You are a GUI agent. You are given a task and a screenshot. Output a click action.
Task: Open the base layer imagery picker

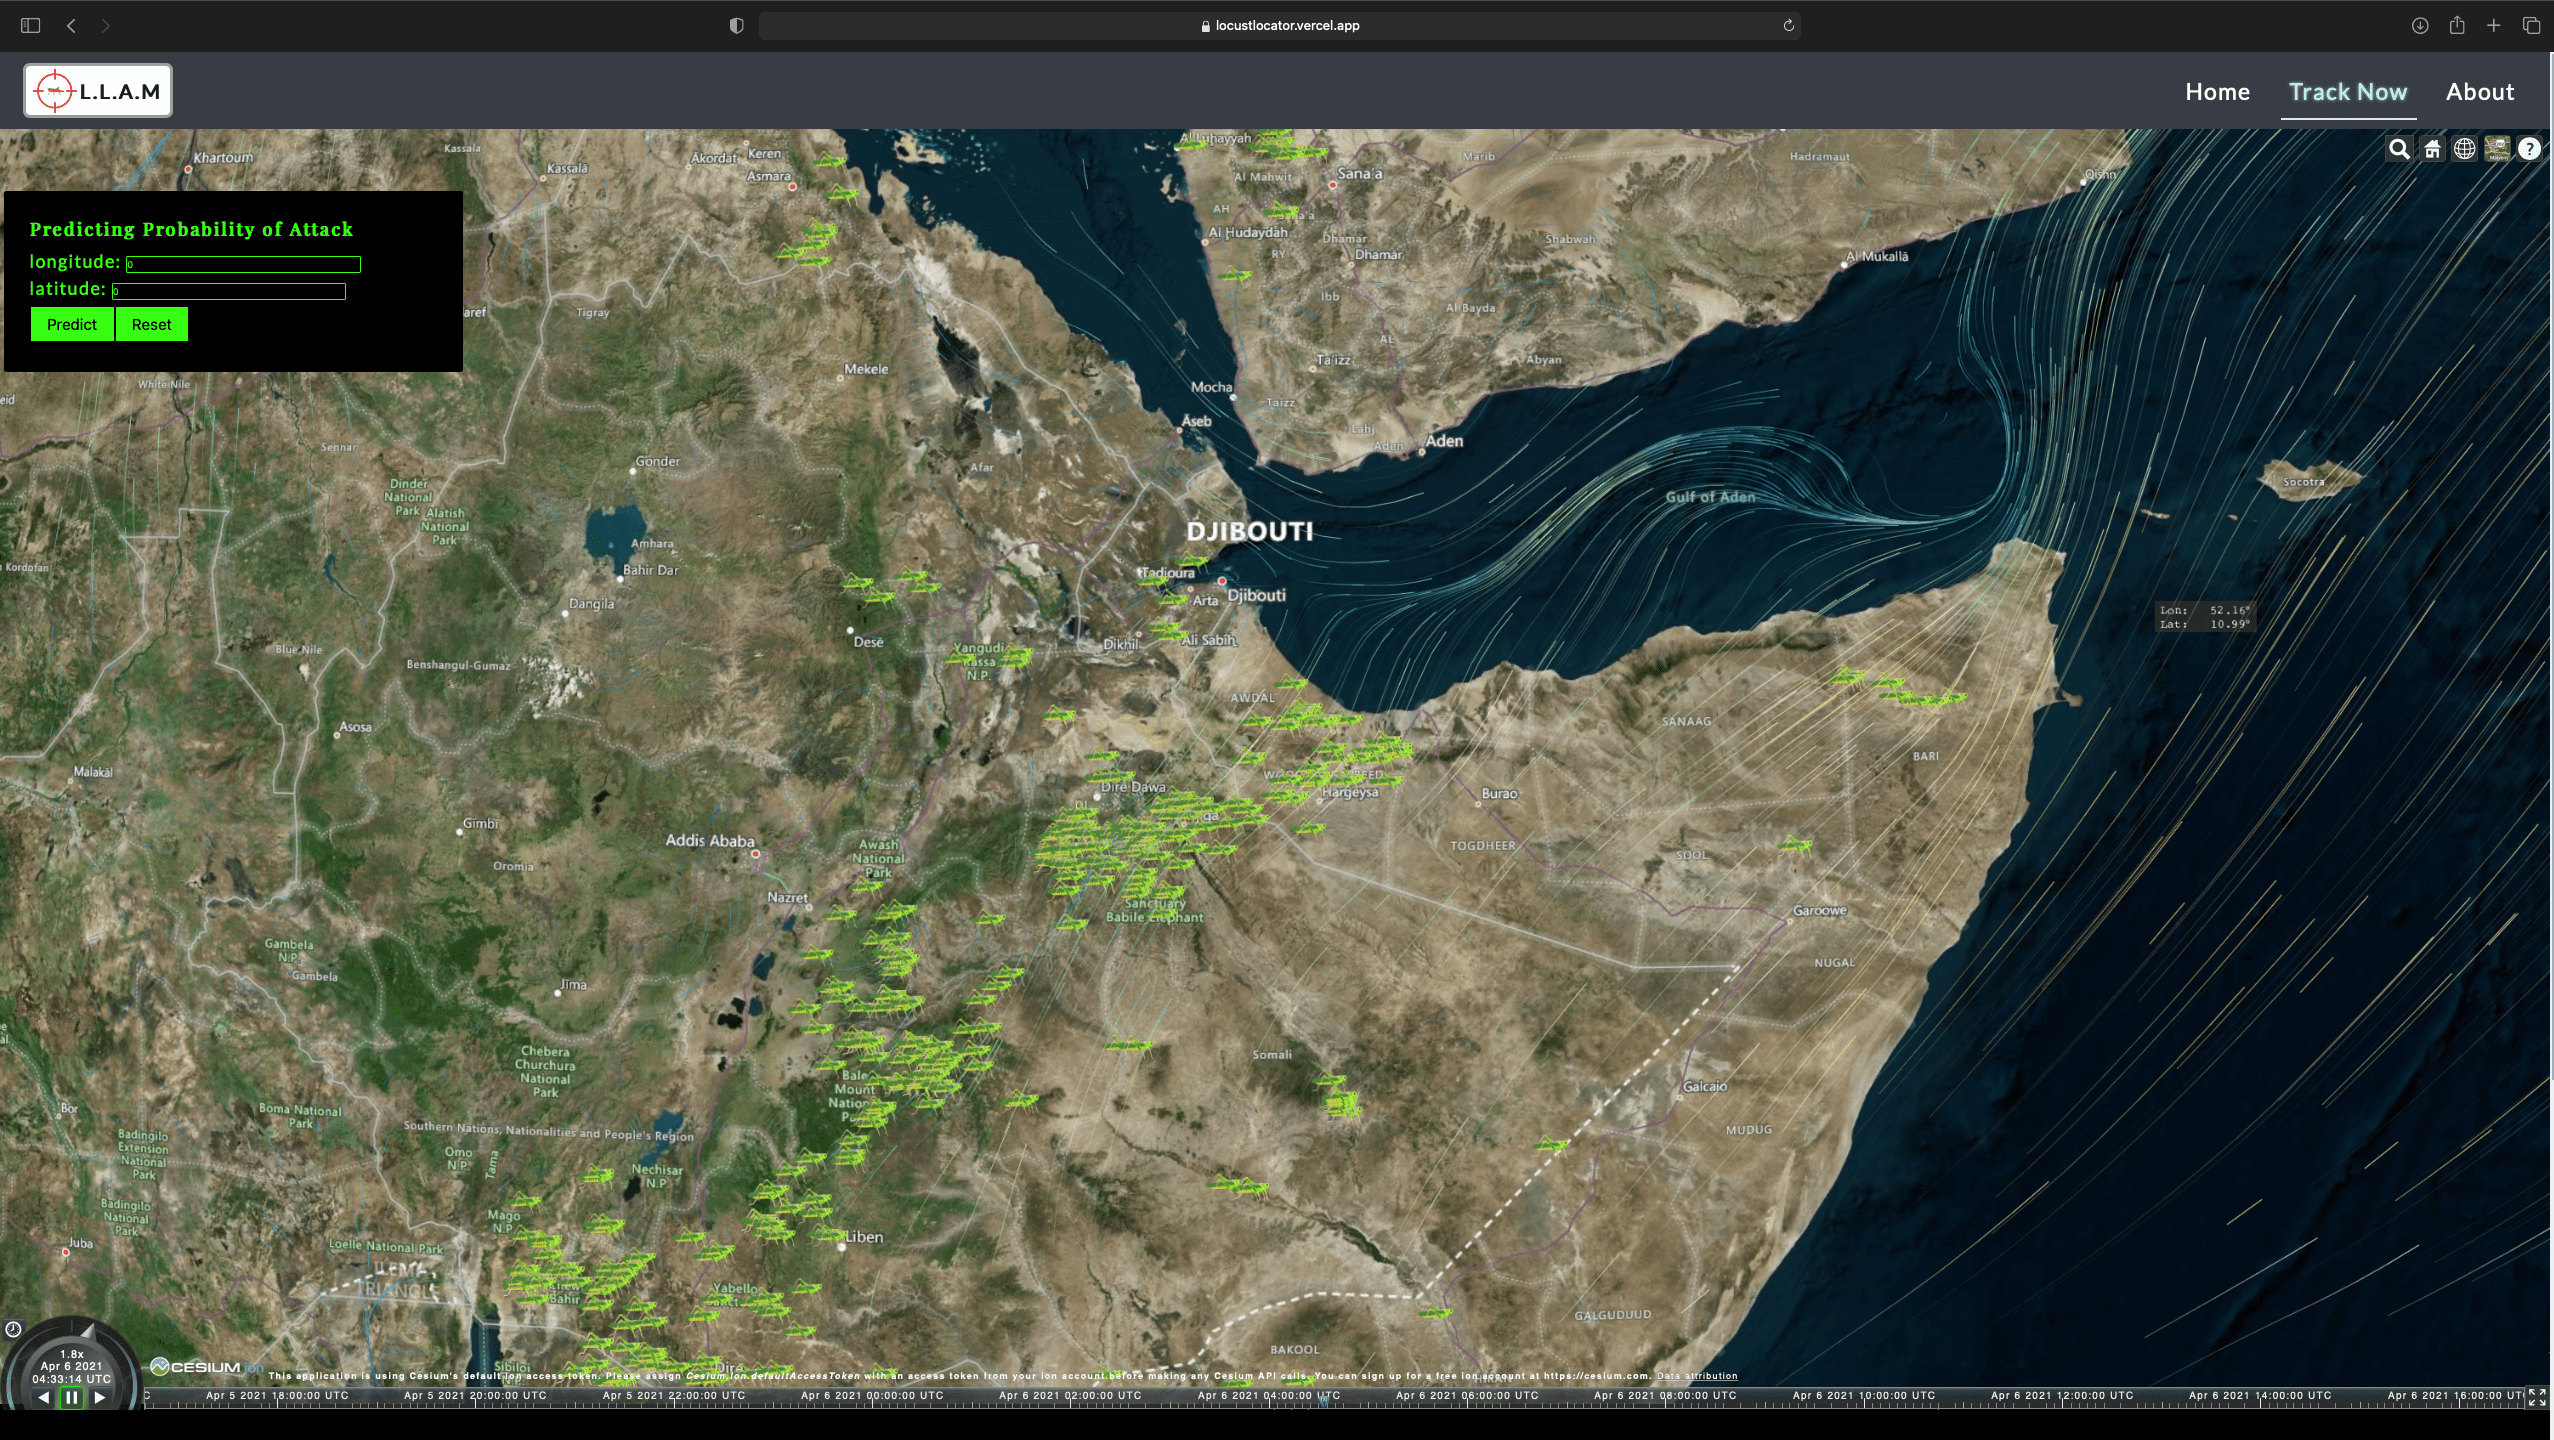tap(2497, 149)
